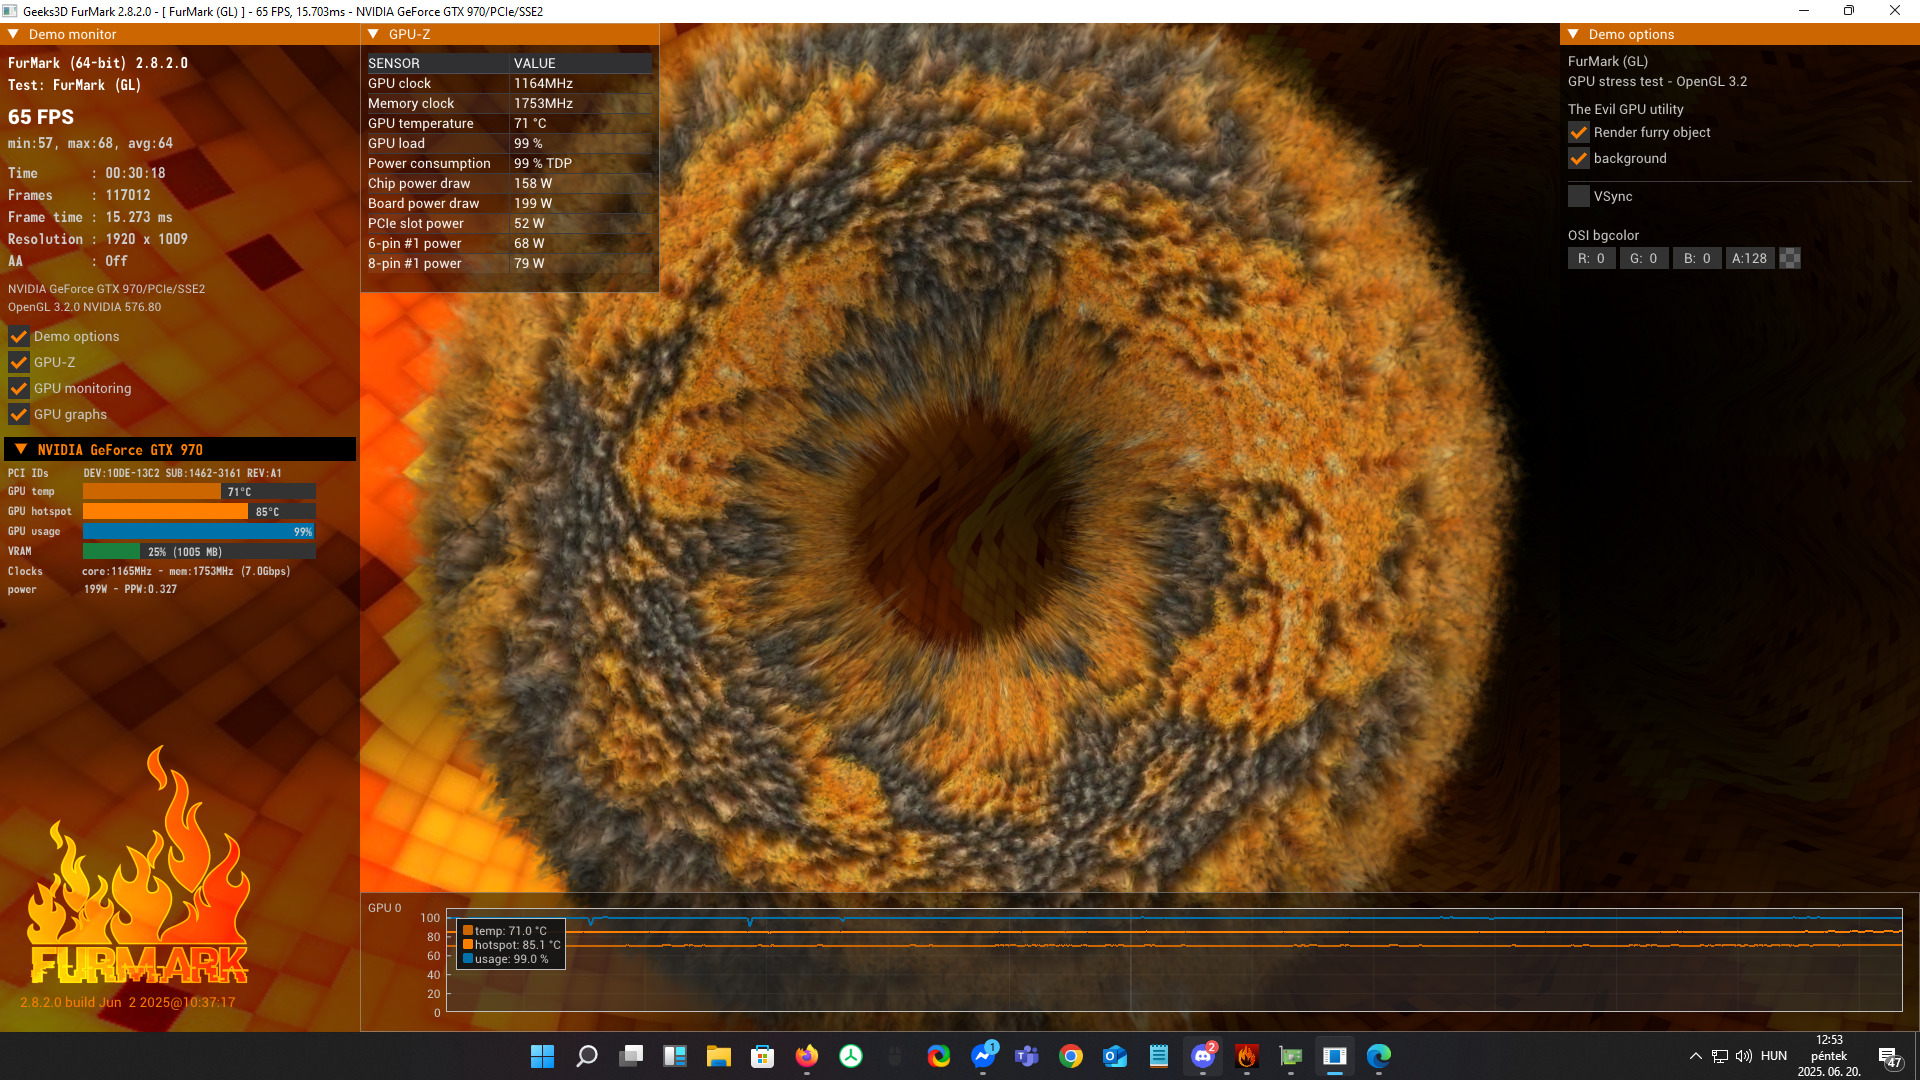Uncheck the Render furry object checkbox
The image size is (1920, 1080).
tap(1579, 132)
